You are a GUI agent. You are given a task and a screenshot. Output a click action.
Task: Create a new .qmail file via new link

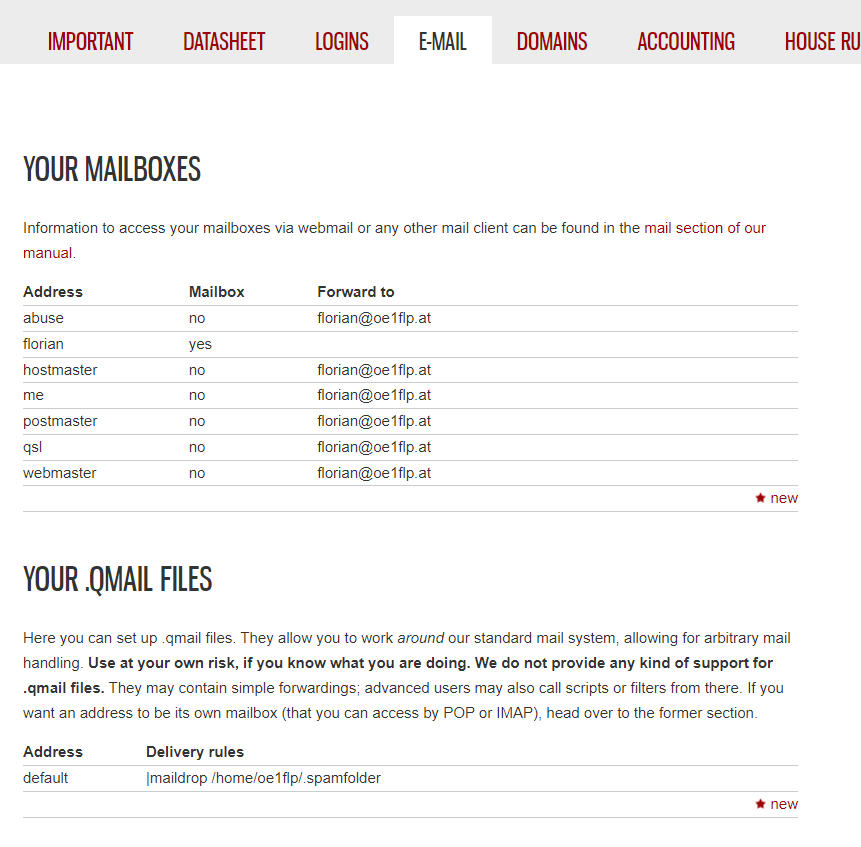click(x=784, y=804)
